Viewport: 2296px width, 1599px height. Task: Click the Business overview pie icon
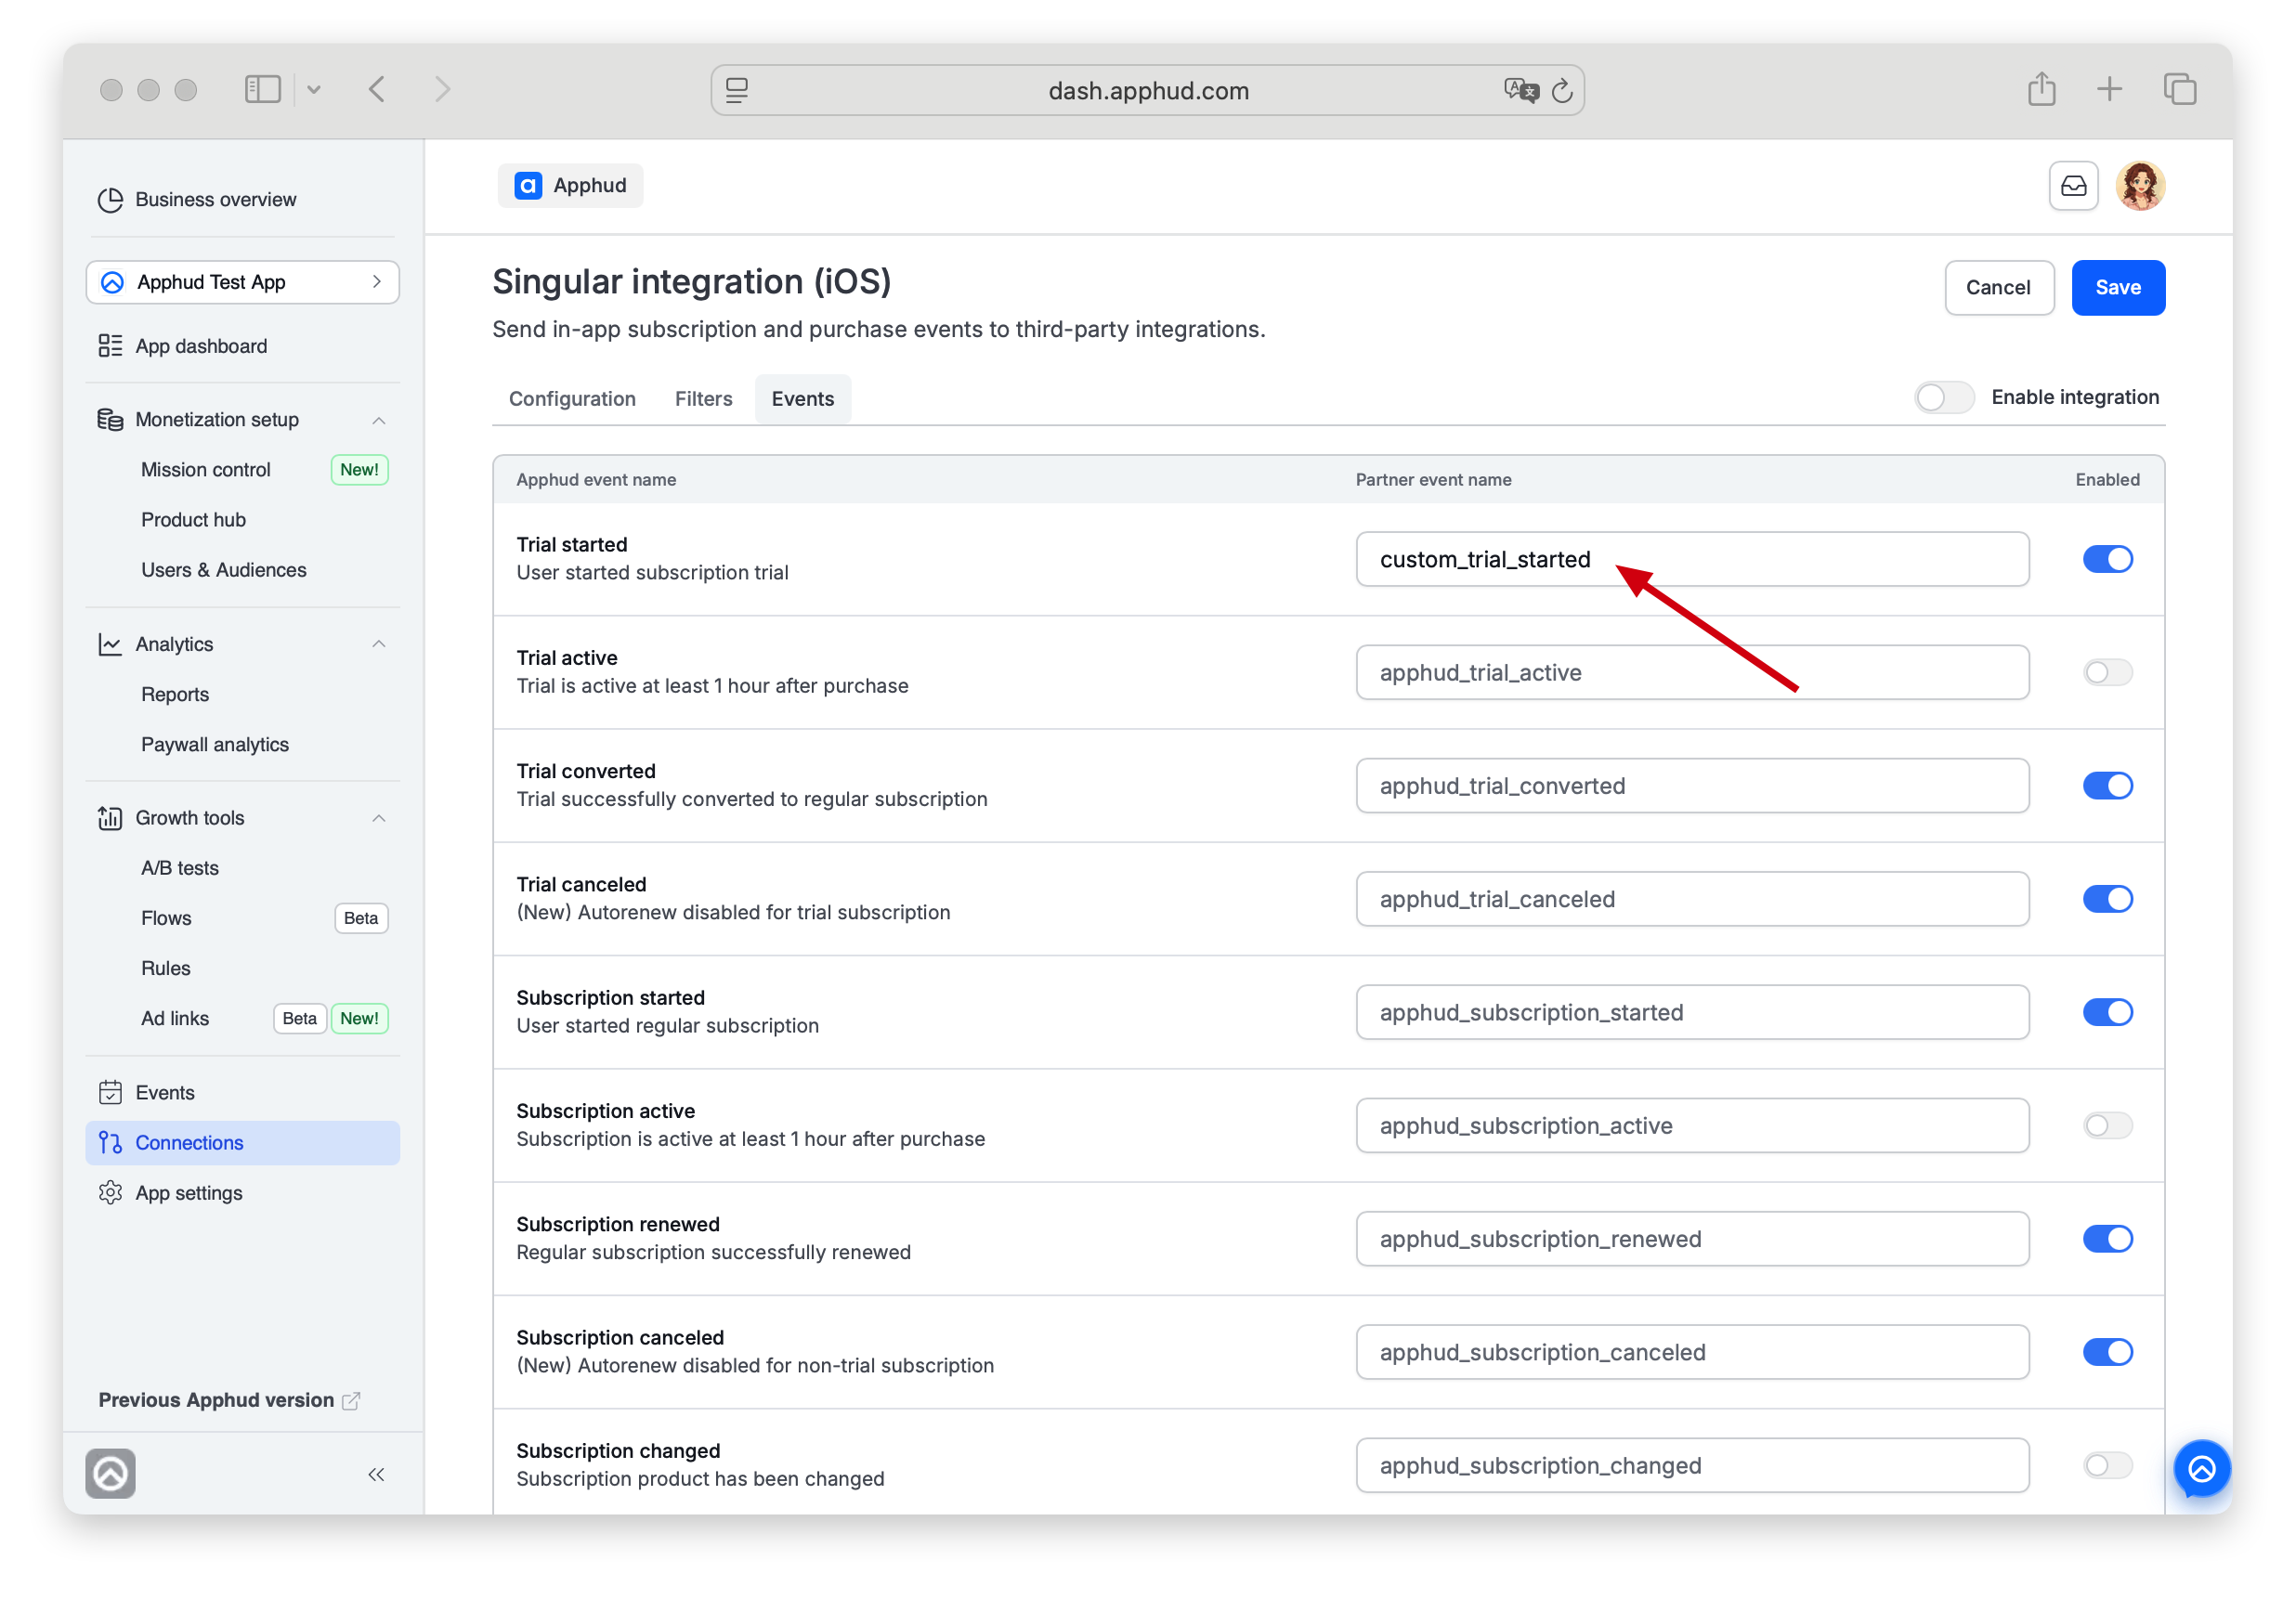tap(110, 200)
